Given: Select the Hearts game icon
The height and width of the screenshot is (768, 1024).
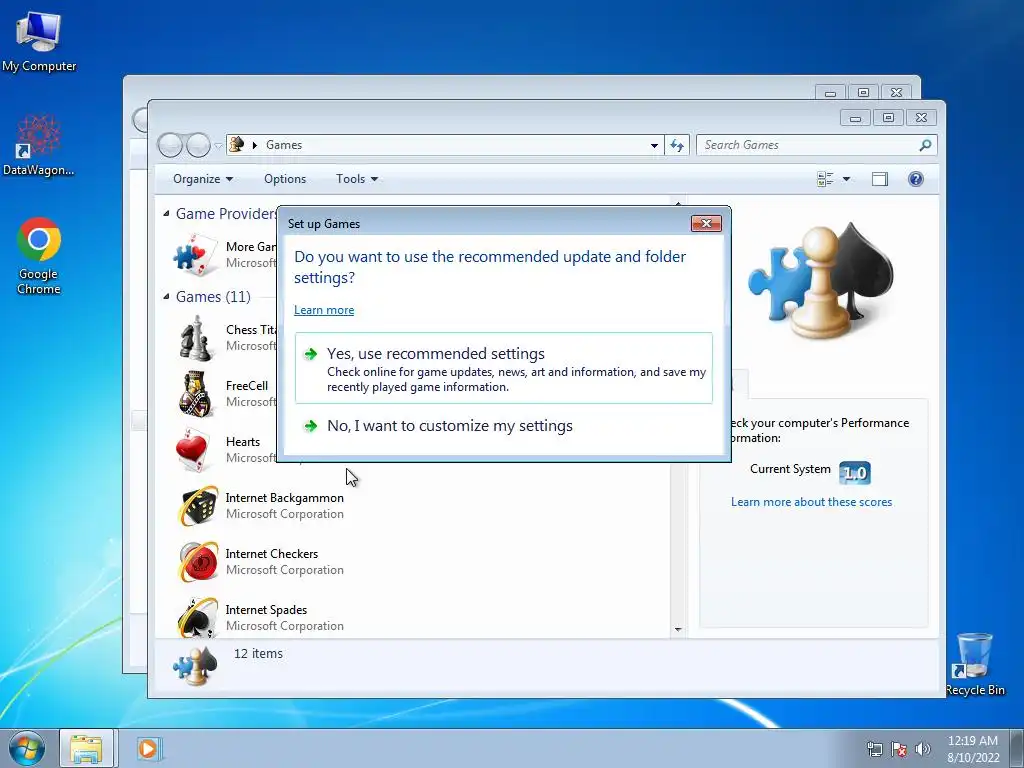Looking at the screenshot, I should 195,450.
